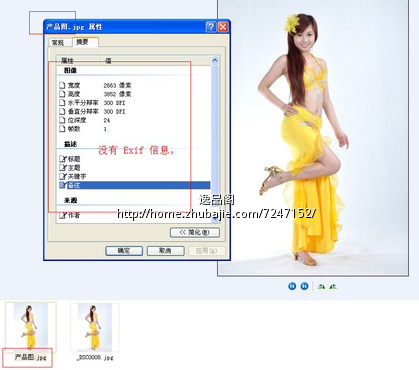Click the 3852 像素 height value
The image size is (419, 370).
(117, 94)
